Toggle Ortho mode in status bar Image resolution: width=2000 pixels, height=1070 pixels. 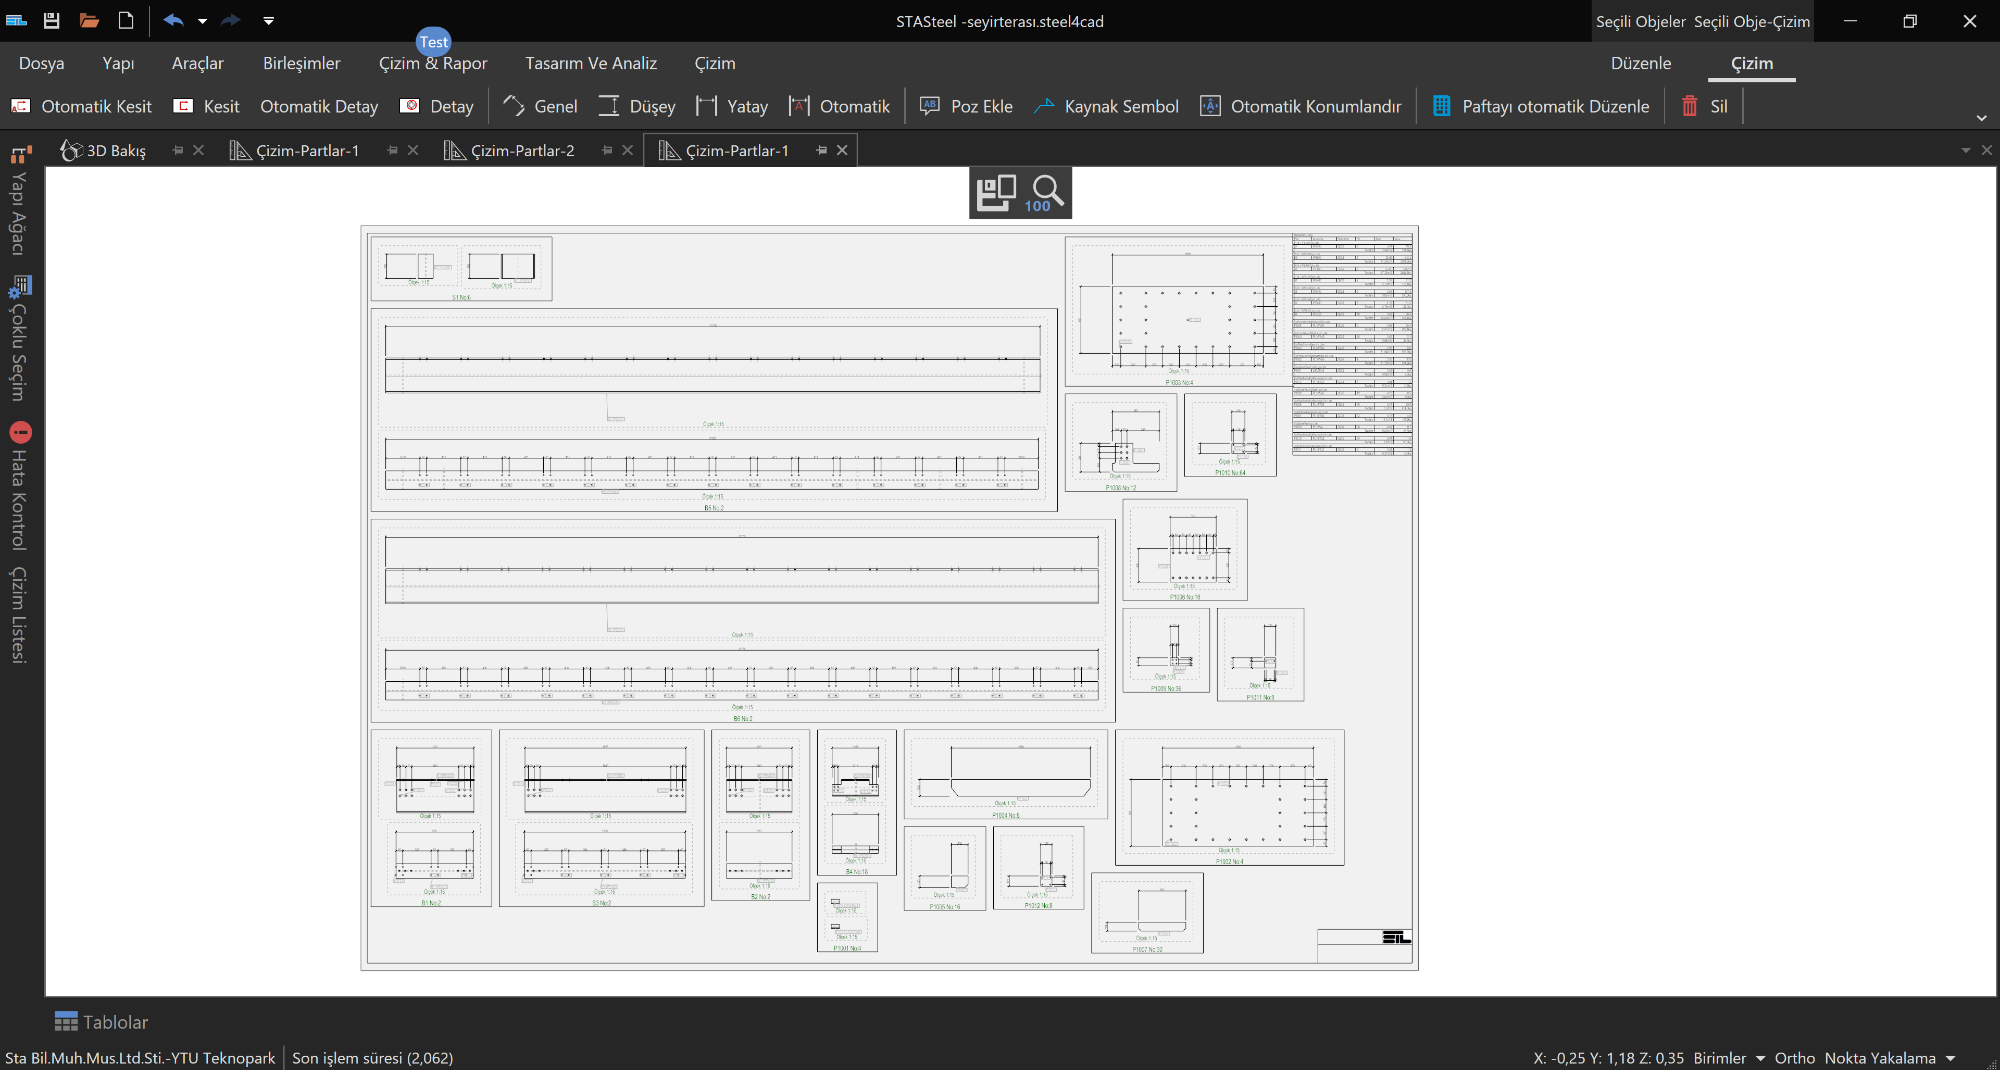pyautogui.click(x=1794, y=1058)
